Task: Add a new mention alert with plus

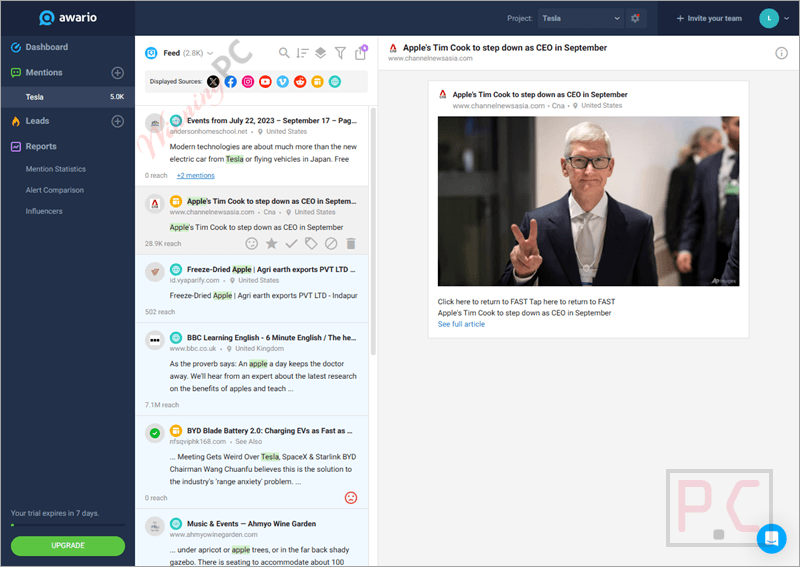Action: pos(117,73)
